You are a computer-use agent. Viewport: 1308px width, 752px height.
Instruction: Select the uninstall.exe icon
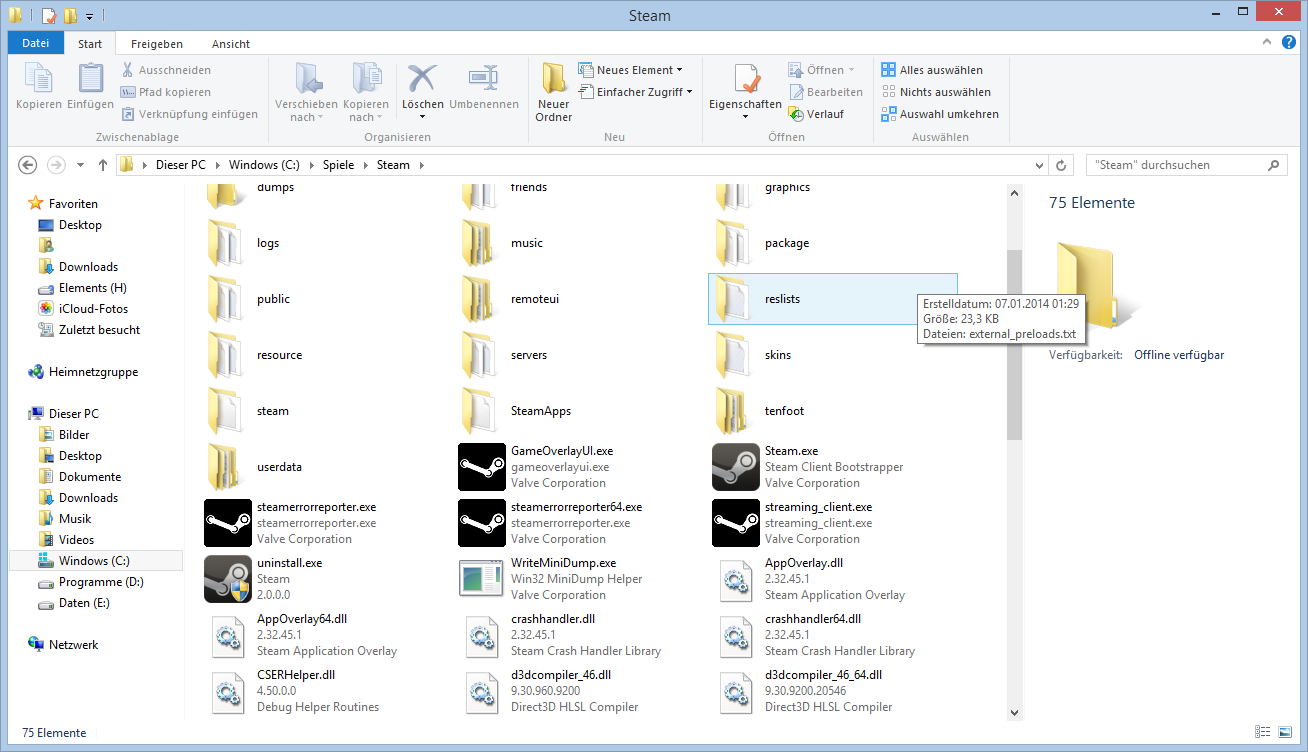228,579
